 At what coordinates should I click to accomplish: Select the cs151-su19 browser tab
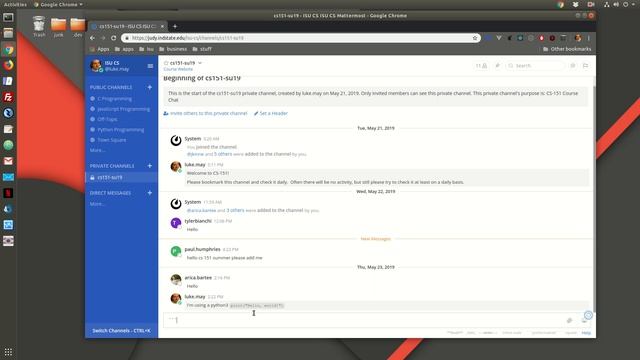click(x=127, y=26)
